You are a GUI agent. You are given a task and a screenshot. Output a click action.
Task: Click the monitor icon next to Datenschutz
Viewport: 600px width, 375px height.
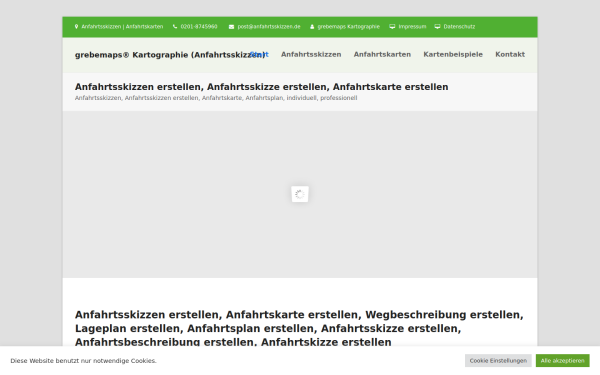437,27
